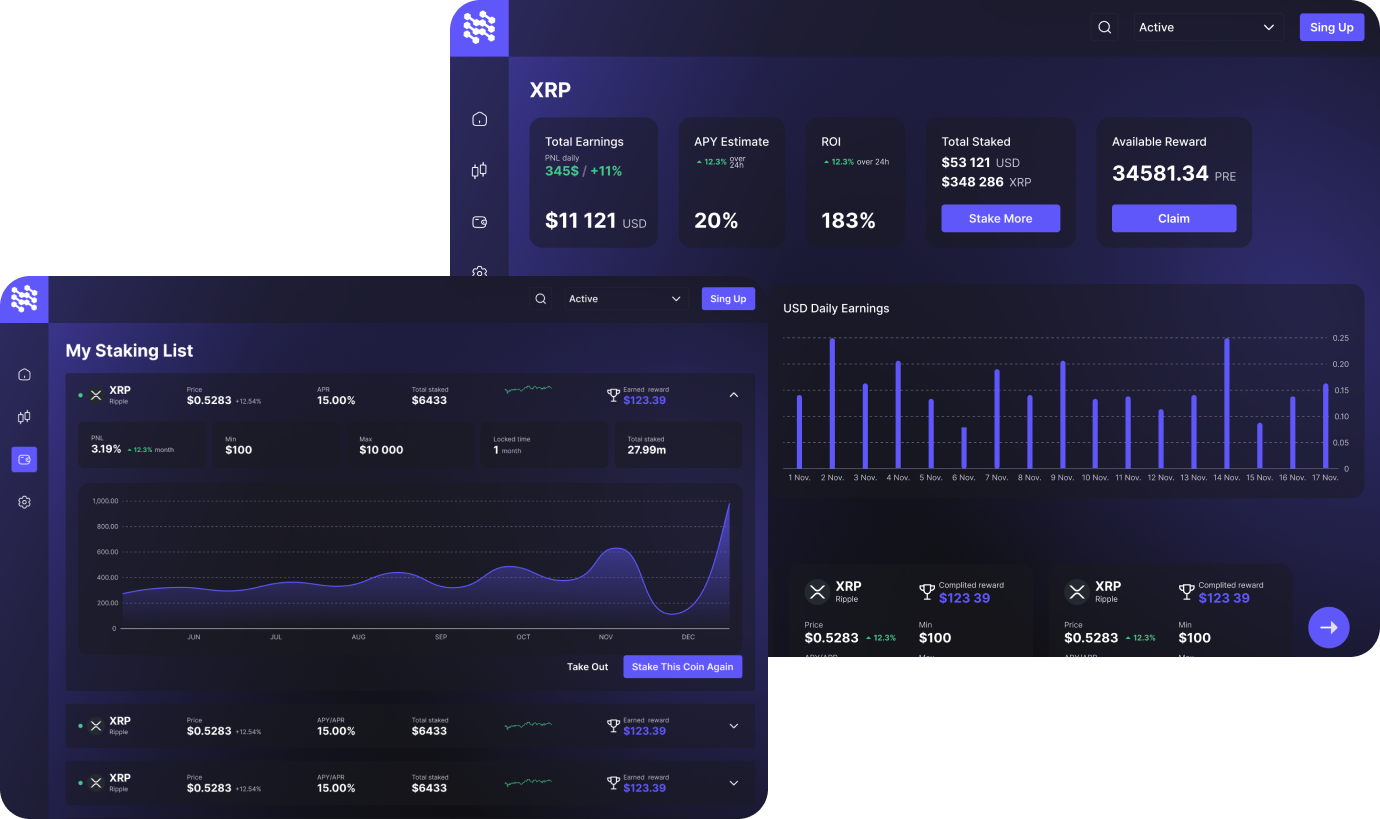Click the Claim reward button
The image size is (1380, 819).
[1173, 218]
